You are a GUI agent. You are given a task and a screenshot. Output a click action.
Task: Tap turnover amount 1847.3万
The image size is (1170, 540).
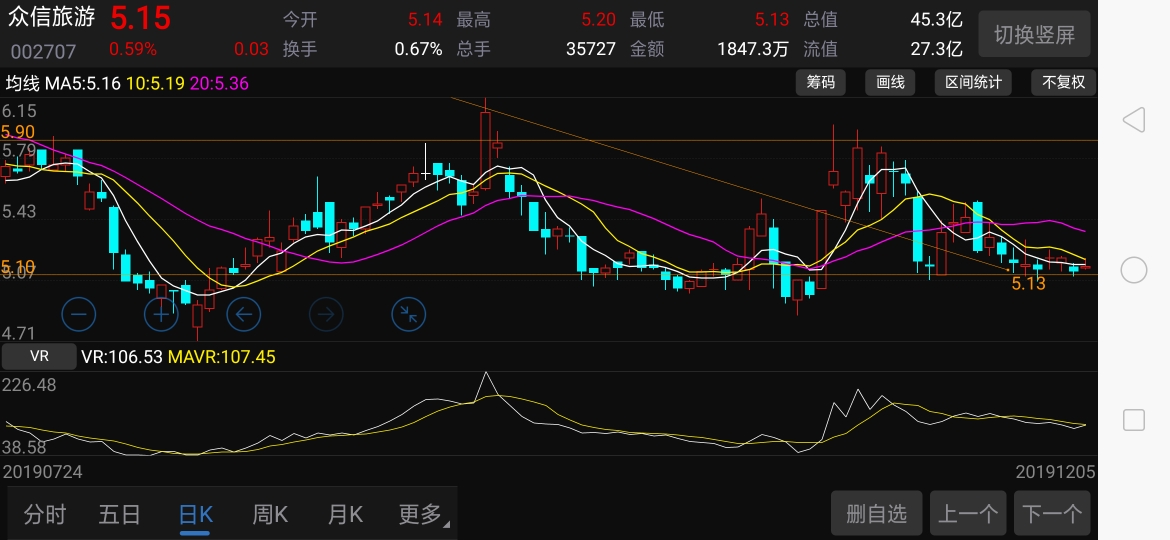753,49
